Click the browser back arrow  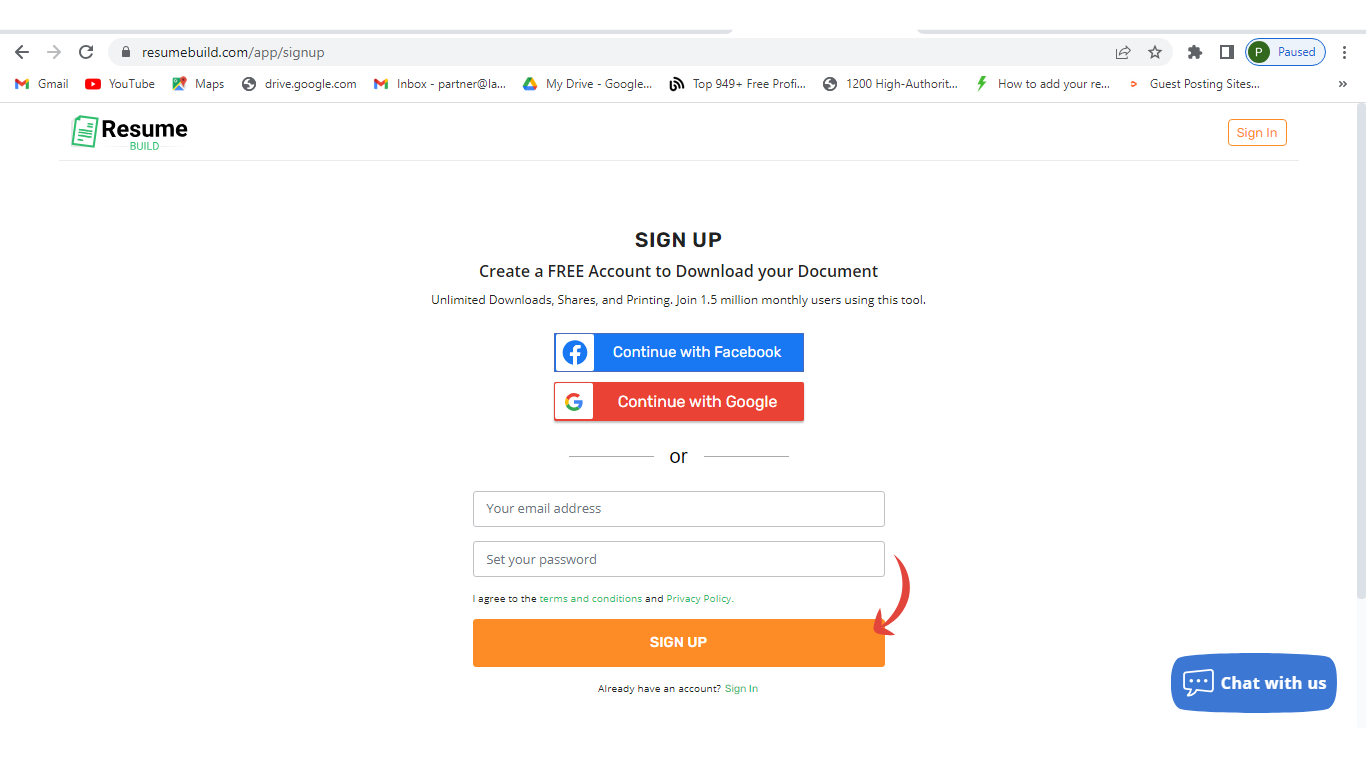22,52
